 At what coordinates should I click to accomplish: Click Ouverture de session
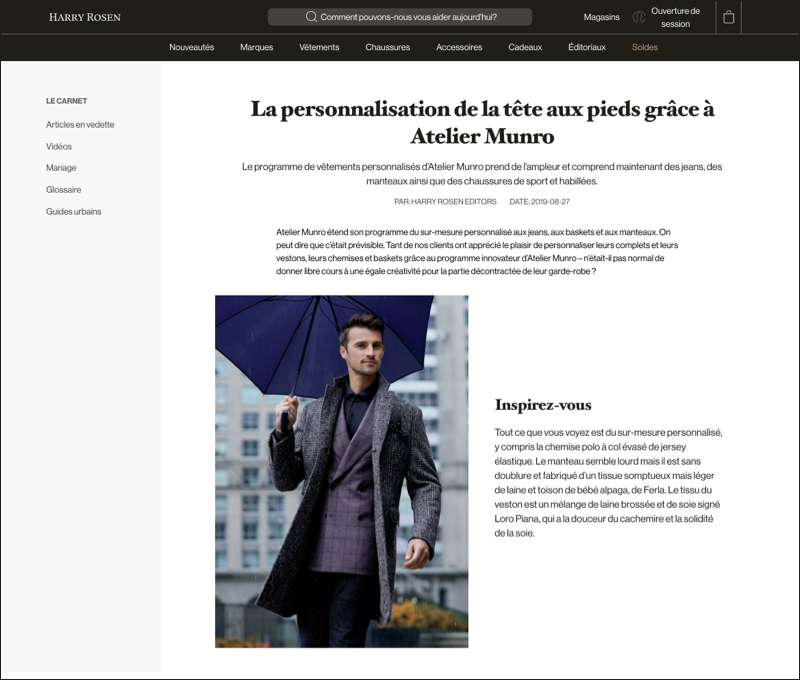(x=676, y=17)
